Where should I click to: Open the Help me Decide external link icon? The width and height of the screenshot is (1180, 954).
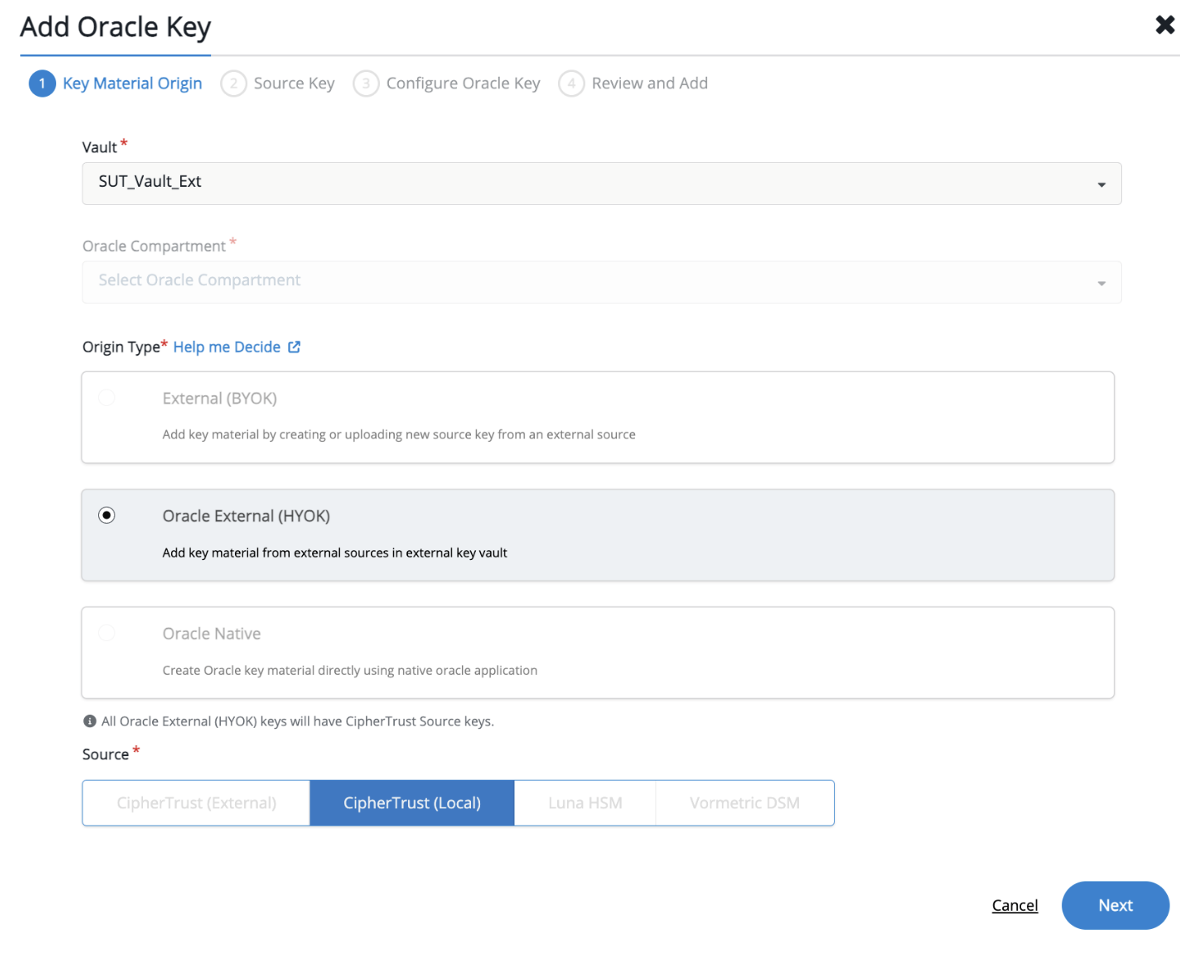click(x=294, y=346)
